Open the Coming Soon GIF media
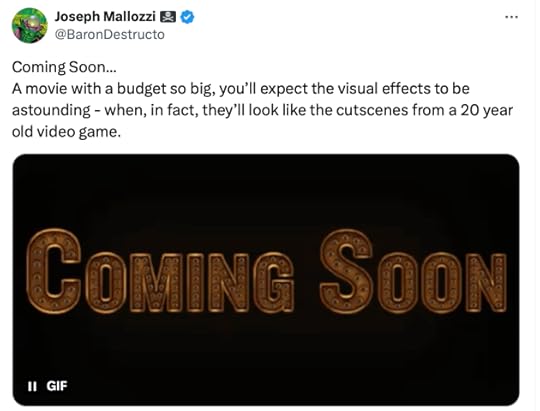 pos(266,280)
